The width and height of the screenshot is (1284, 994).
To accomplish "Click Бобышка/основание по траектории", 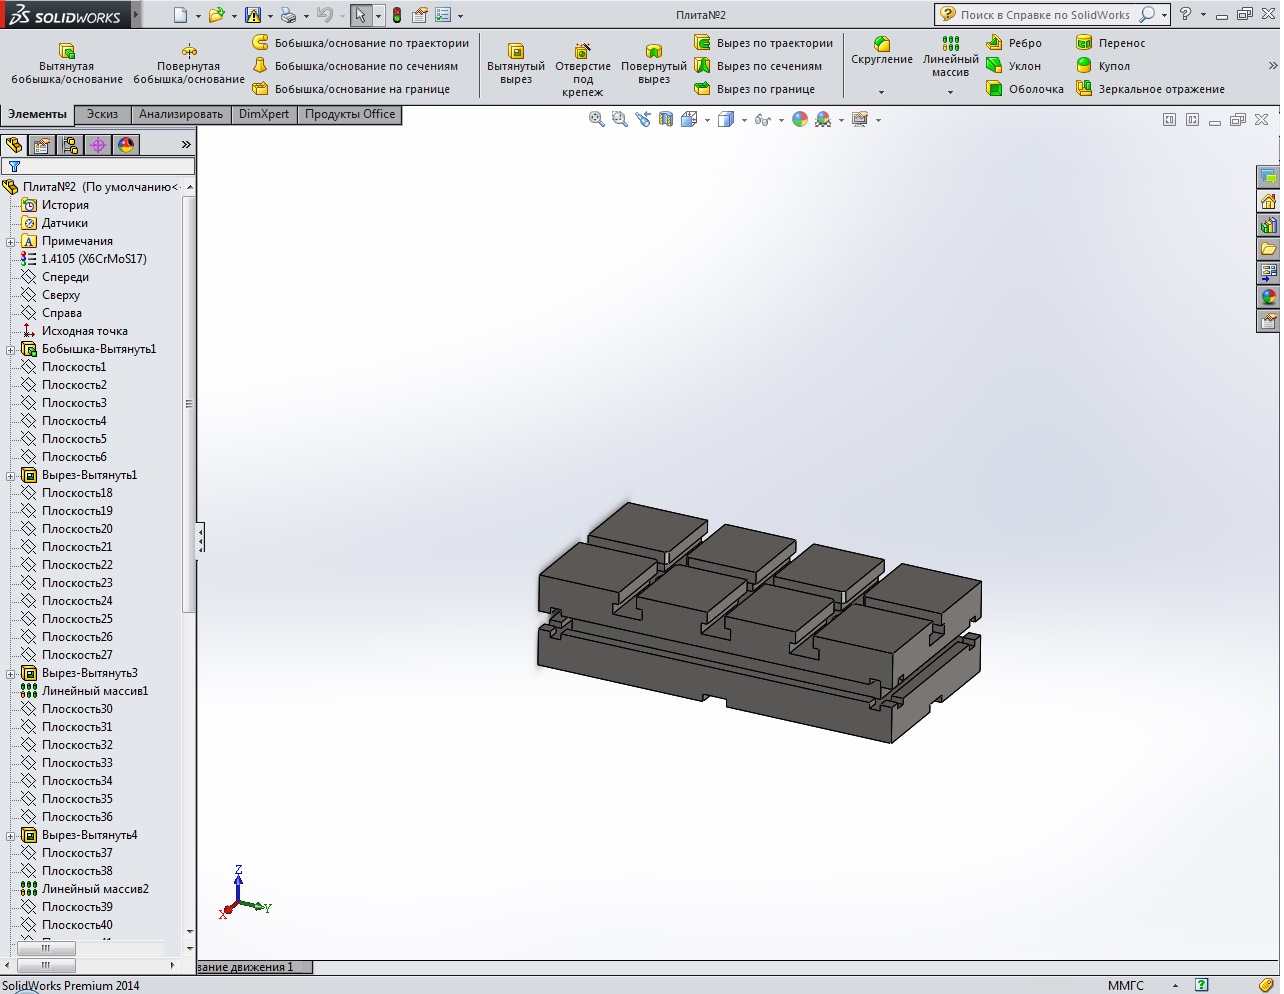I will coord(360,43).
